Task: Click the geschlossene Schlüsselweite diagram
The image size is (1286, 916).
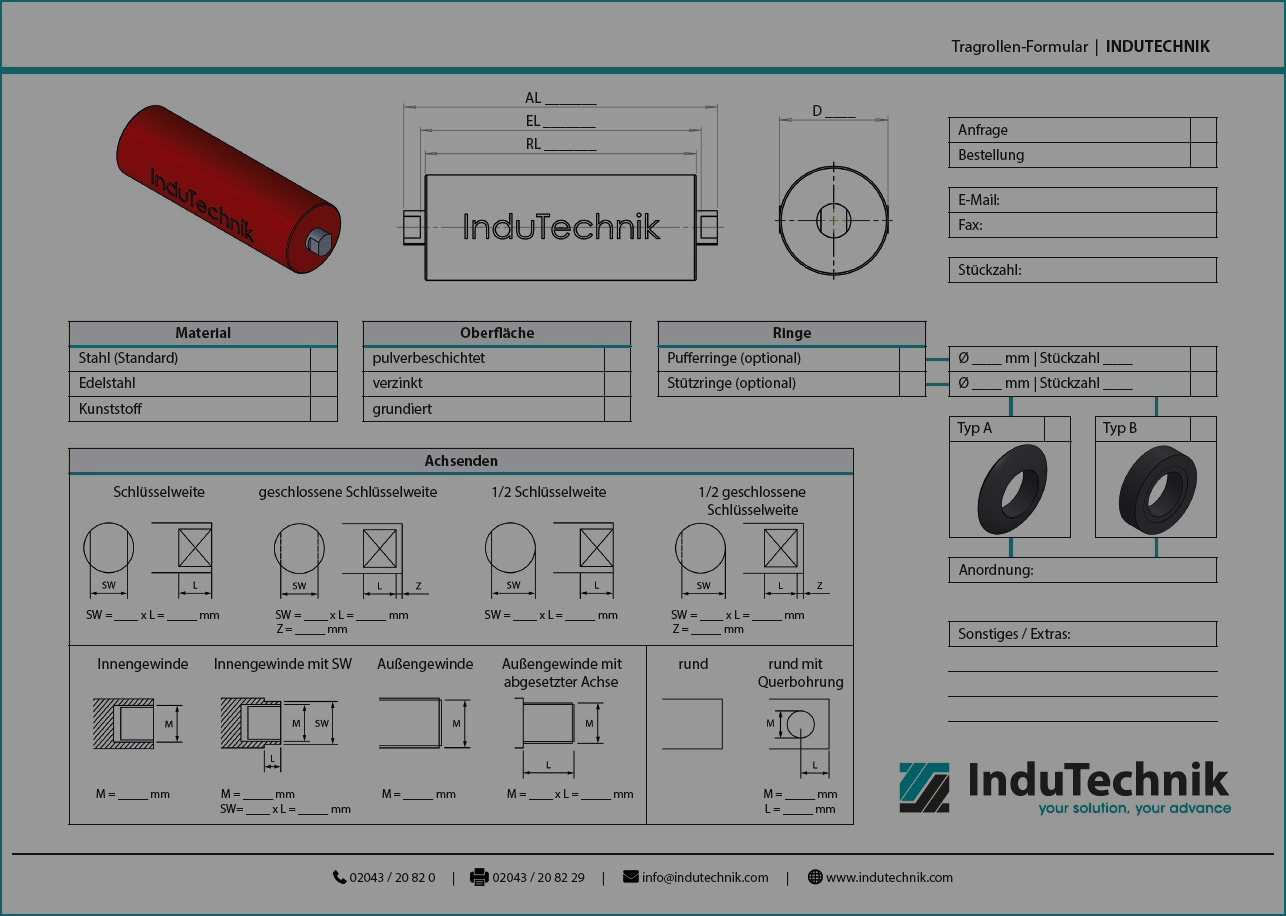Action: (350, 558)
